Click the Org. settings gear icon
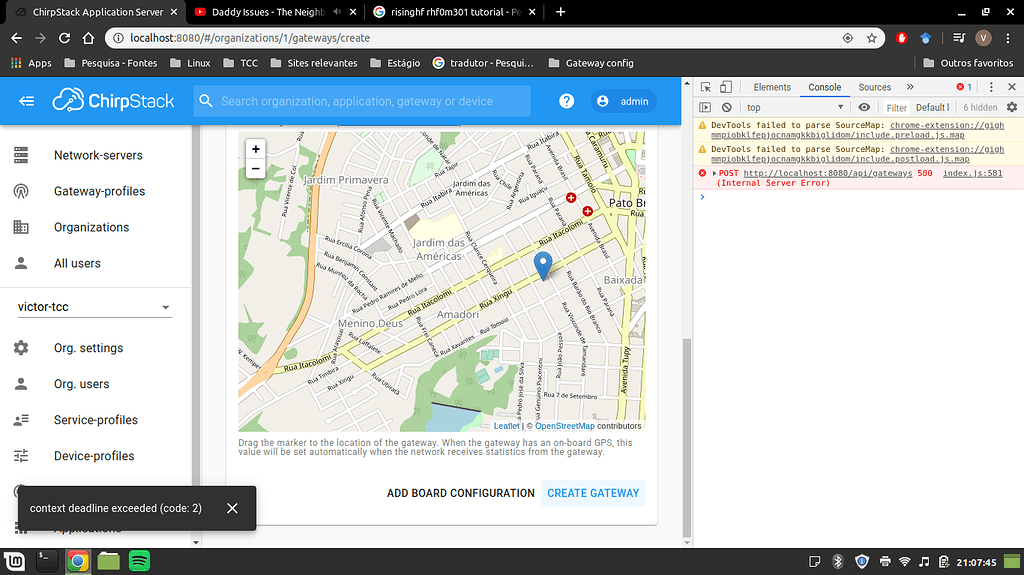The image size is (1024, 575). 21,348
